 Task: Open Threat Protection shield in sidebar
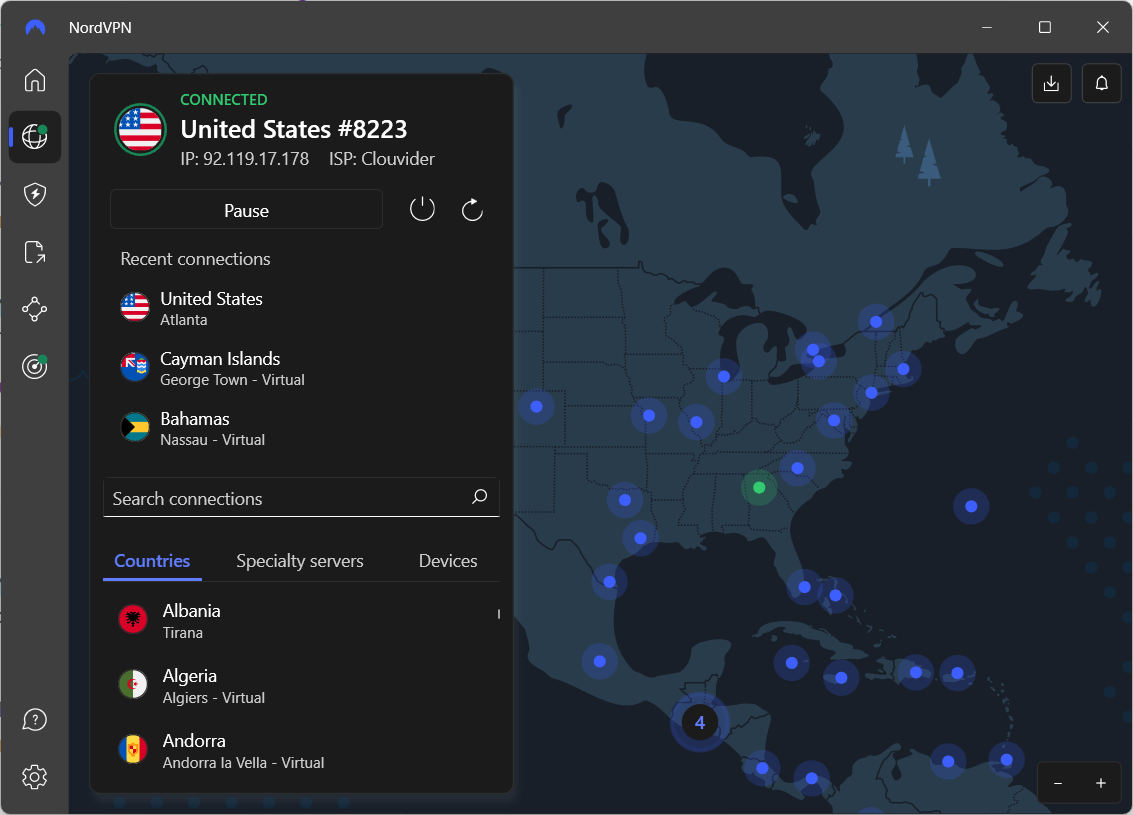coord(35,194)
